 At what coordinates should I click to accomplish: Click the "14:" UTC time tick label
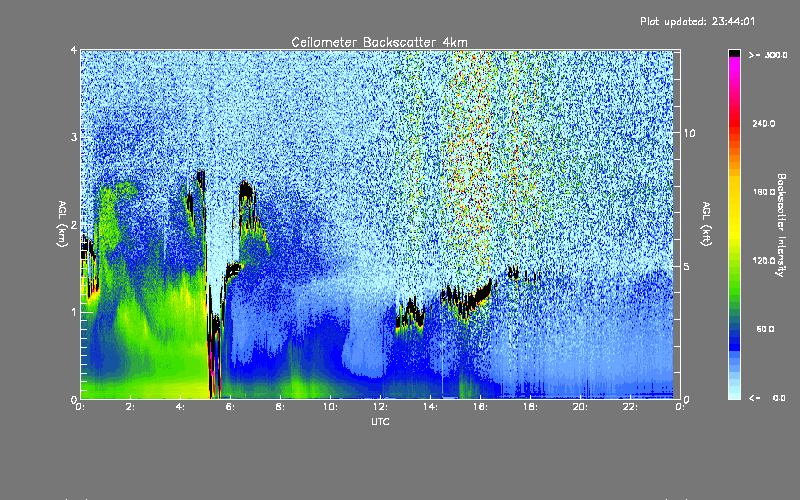430,407
